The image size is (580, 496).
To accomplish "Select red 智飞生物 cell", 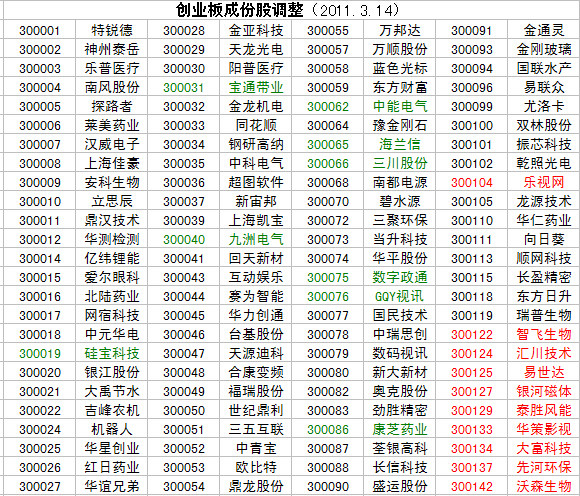I will (x=544, y=334).
